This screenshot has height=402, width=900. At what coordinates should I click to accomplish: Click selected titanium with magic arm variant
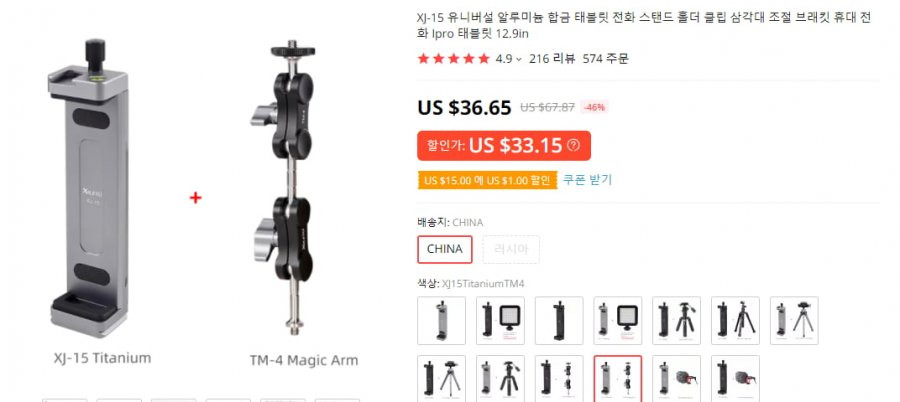tap(618, 378)
